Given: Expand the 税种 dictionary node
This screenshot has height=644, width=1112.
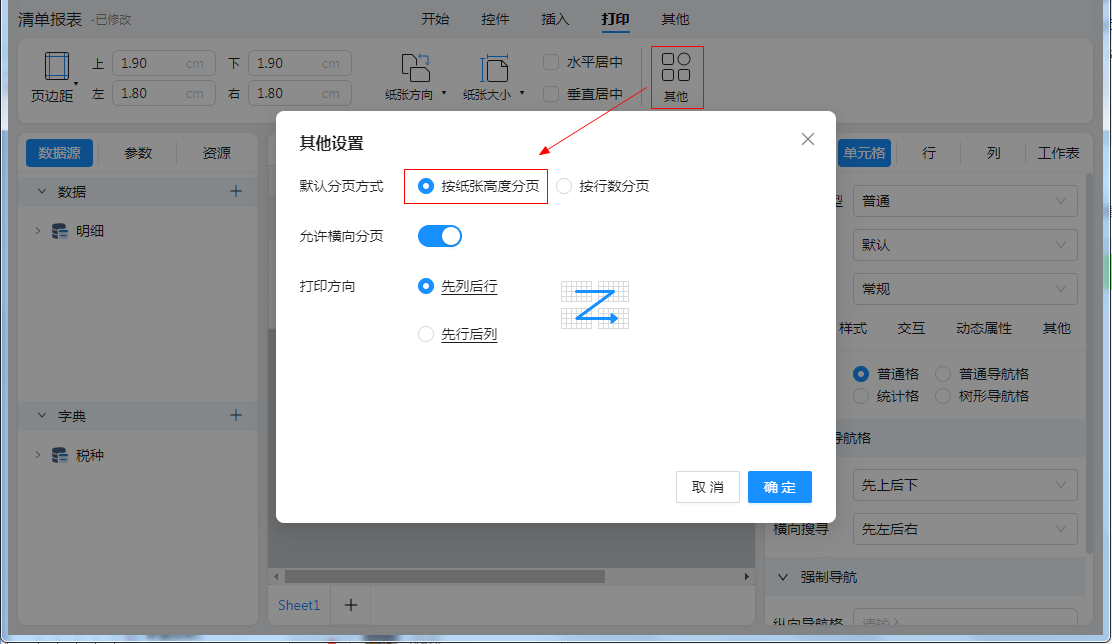Looking at the screenshot, I should (x=38, y=455).
